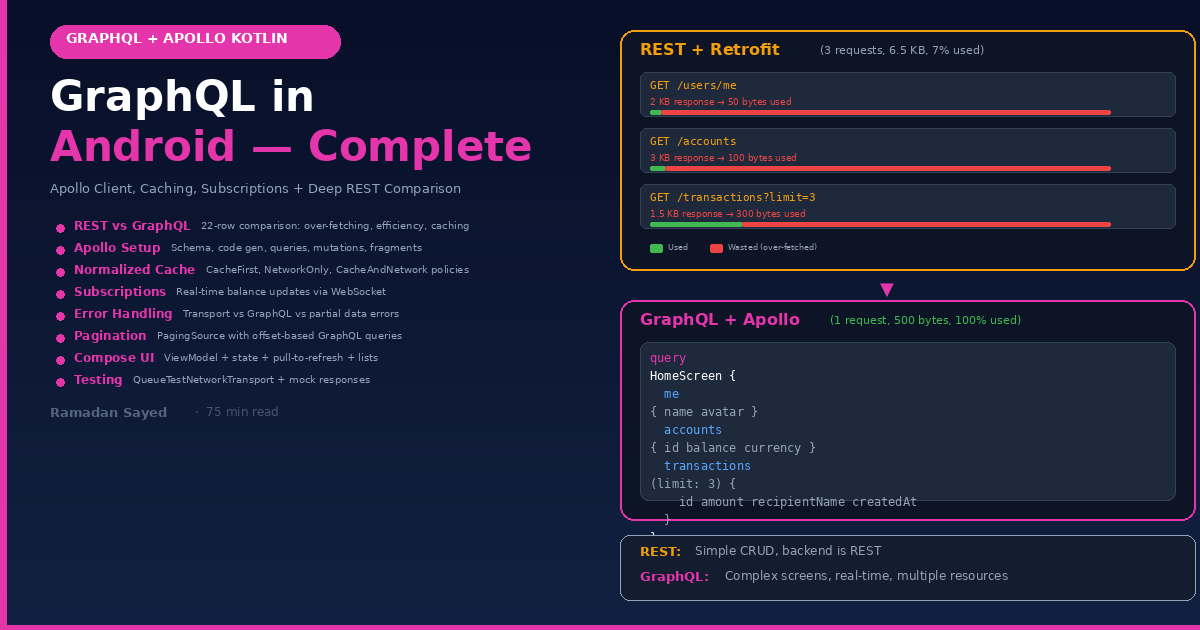
Task: Click the bullet dot beside Apollo Setup
Action: [60, 250]
